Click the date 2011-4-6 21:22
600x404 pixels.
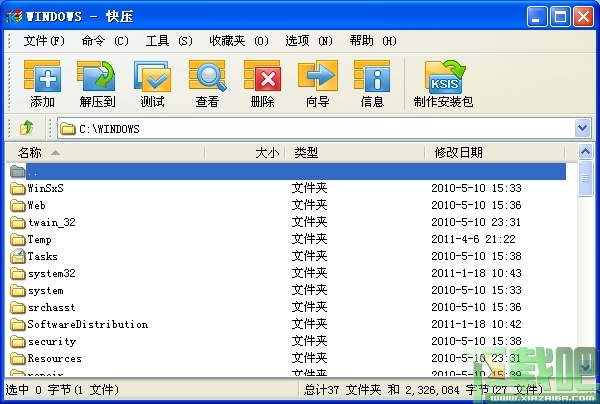pos(473,239)
